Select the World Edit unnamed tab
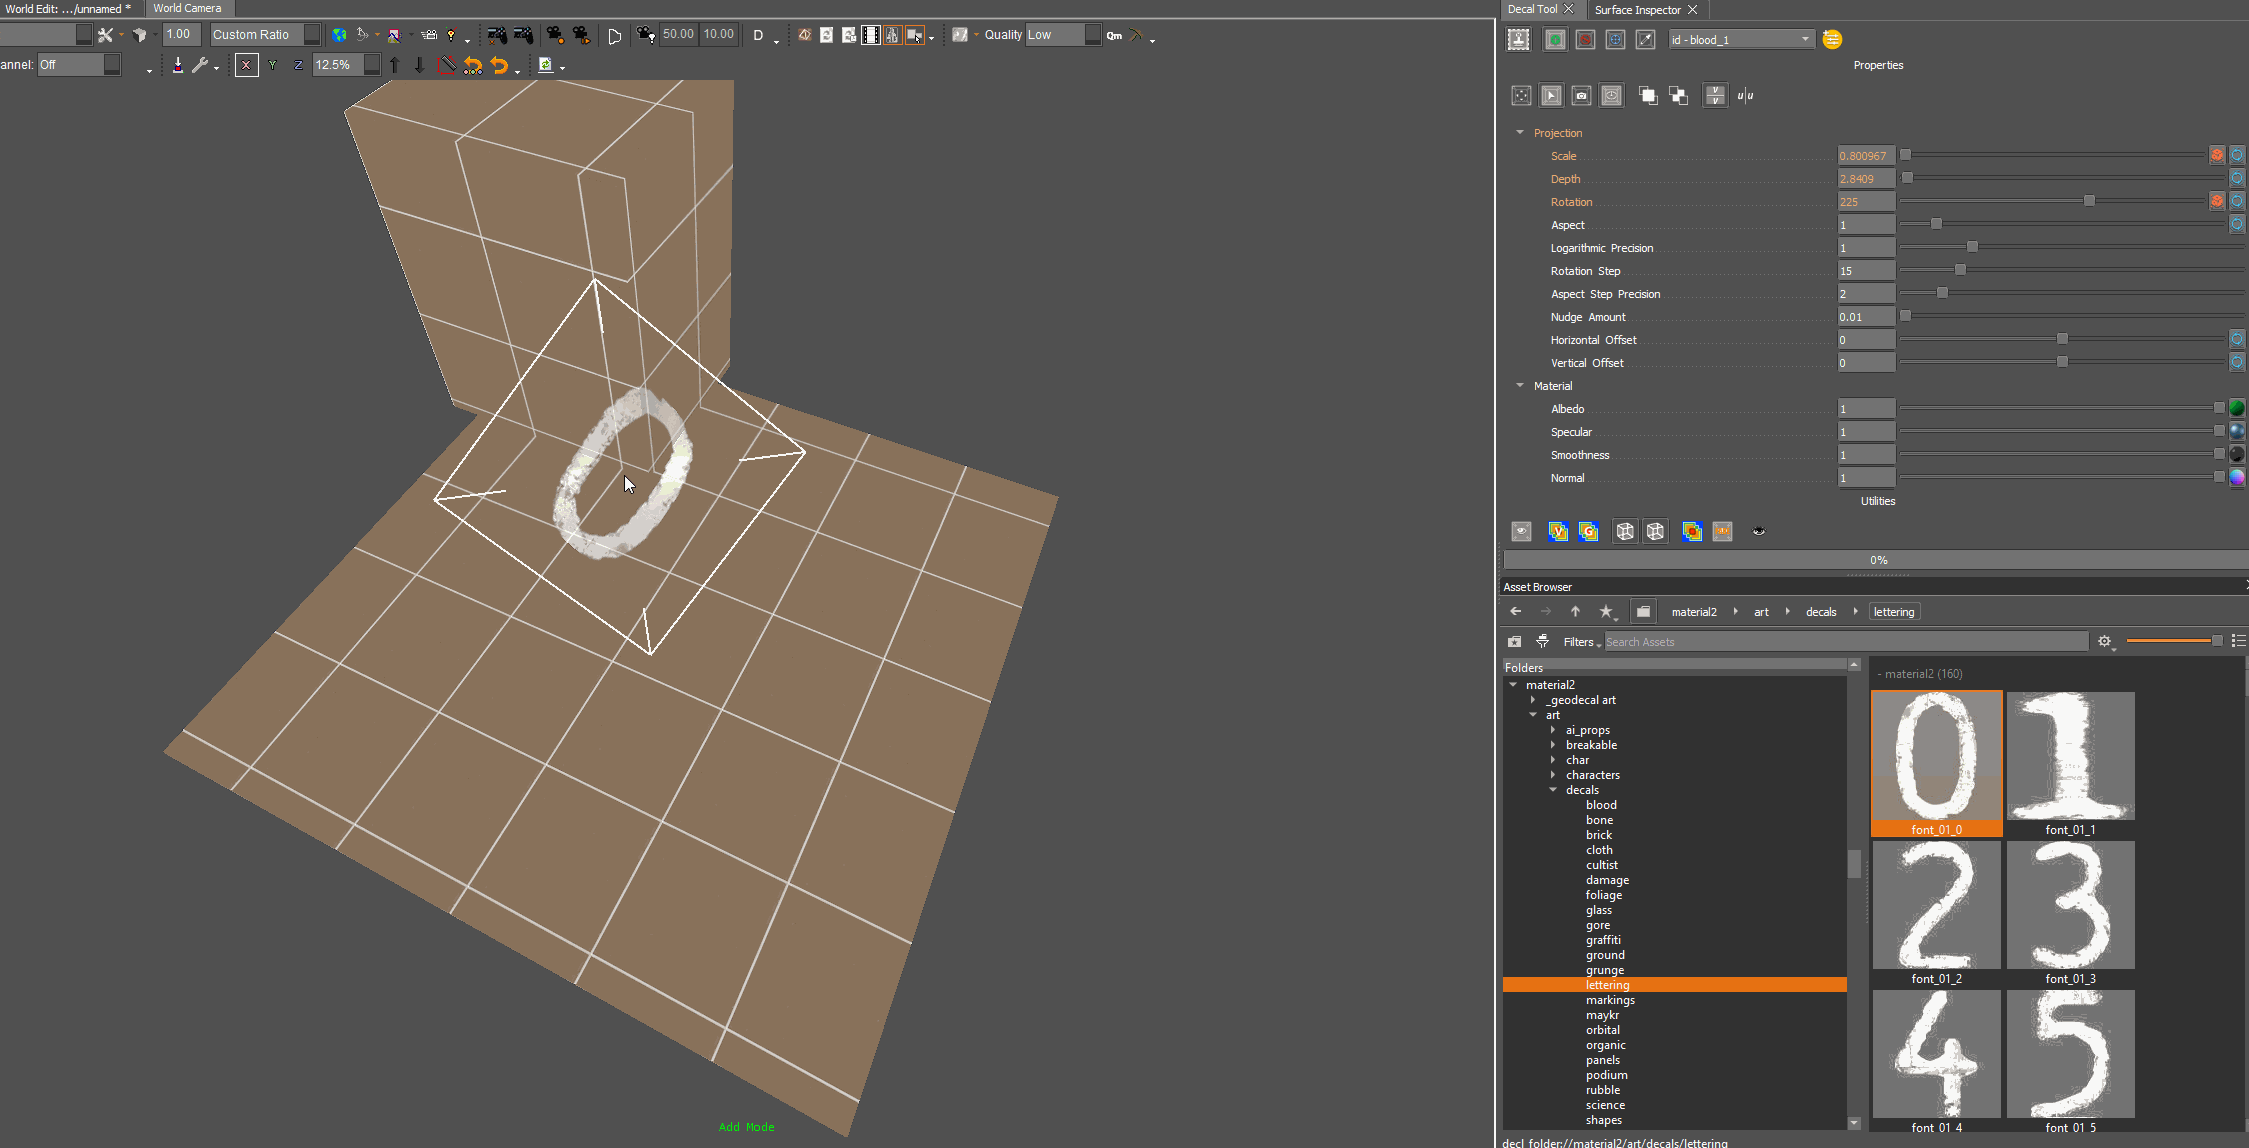Image resolution: width=2249 pixels, height=1148 pixels. (68, 8)
